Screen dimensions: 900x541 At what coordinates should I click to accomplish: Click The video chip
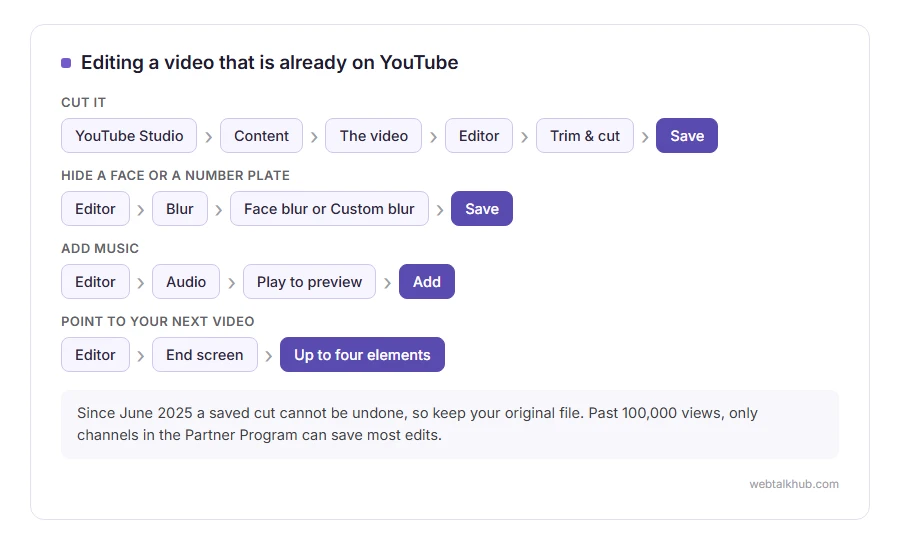(374, 136)
